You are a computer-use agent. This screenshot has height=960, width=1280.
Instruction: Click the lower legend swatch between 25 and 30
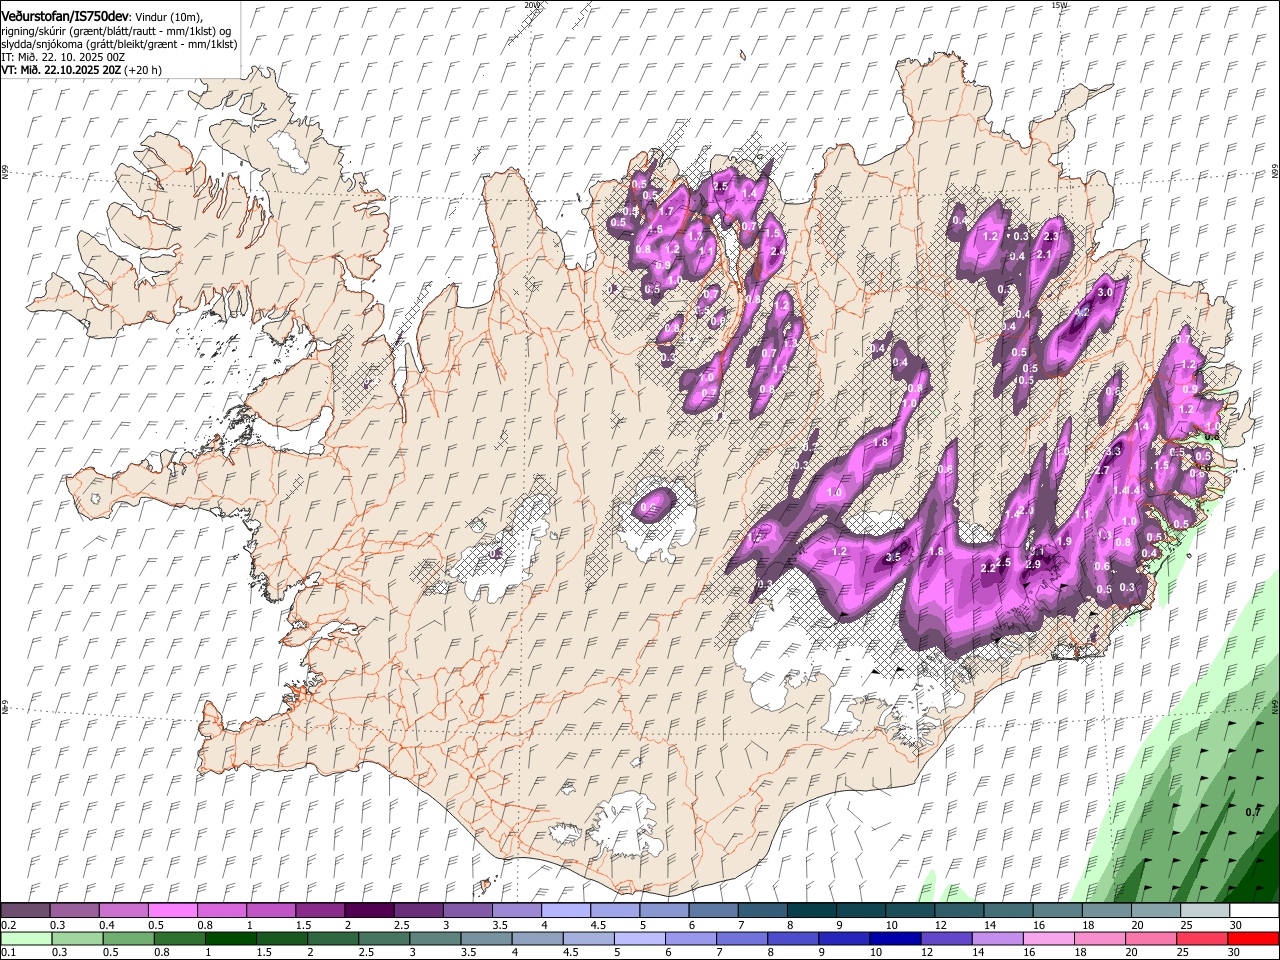1200,939
